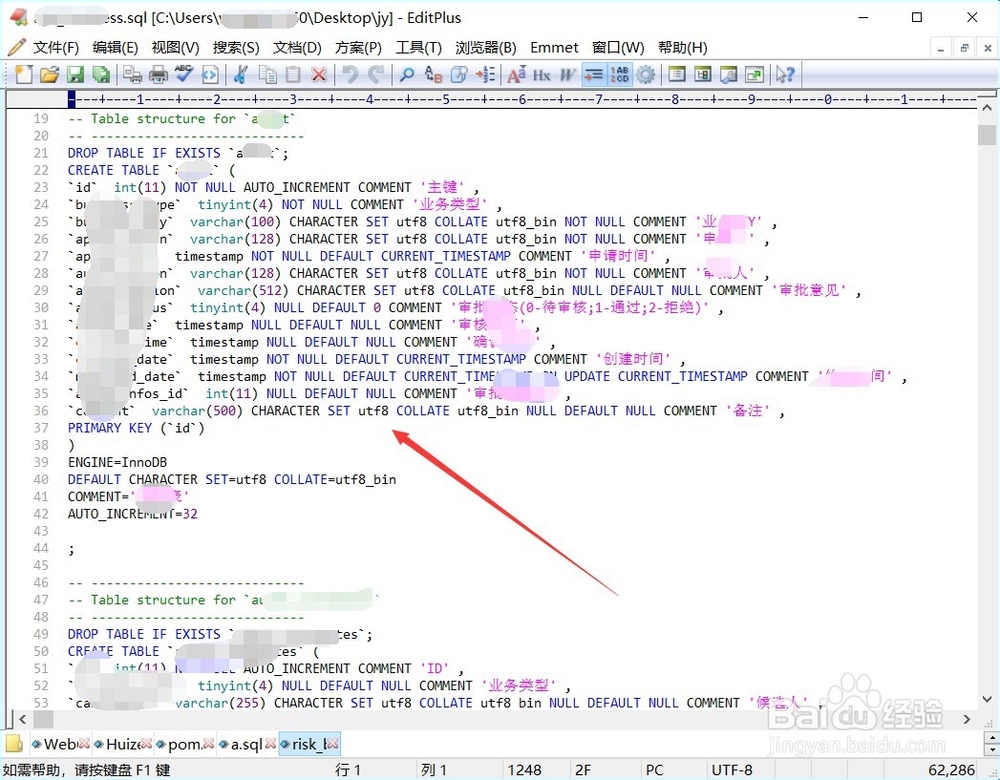
Task: Click line number 42 in gutter
Action: pos(41,514)
